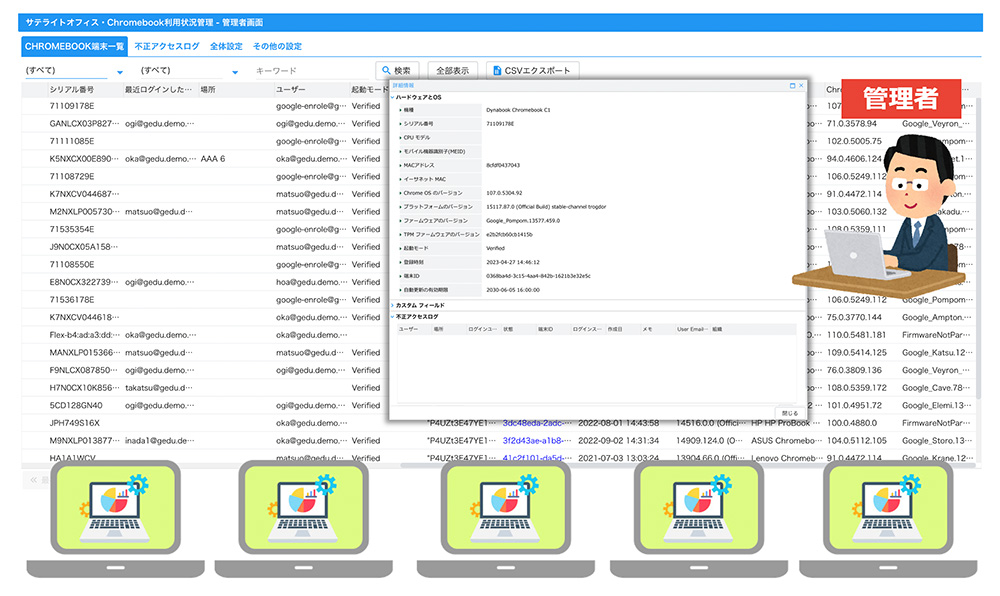Click timestamp 2022-09-02 14:31:34
This screenshot has height=596, width=1000.
(619, 440)
